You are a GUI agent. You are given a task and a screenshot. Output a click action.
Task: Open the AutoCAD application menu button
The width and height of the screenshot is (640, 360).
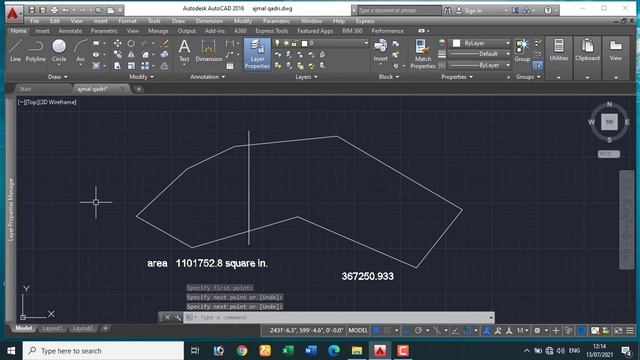tap(13, 14)
